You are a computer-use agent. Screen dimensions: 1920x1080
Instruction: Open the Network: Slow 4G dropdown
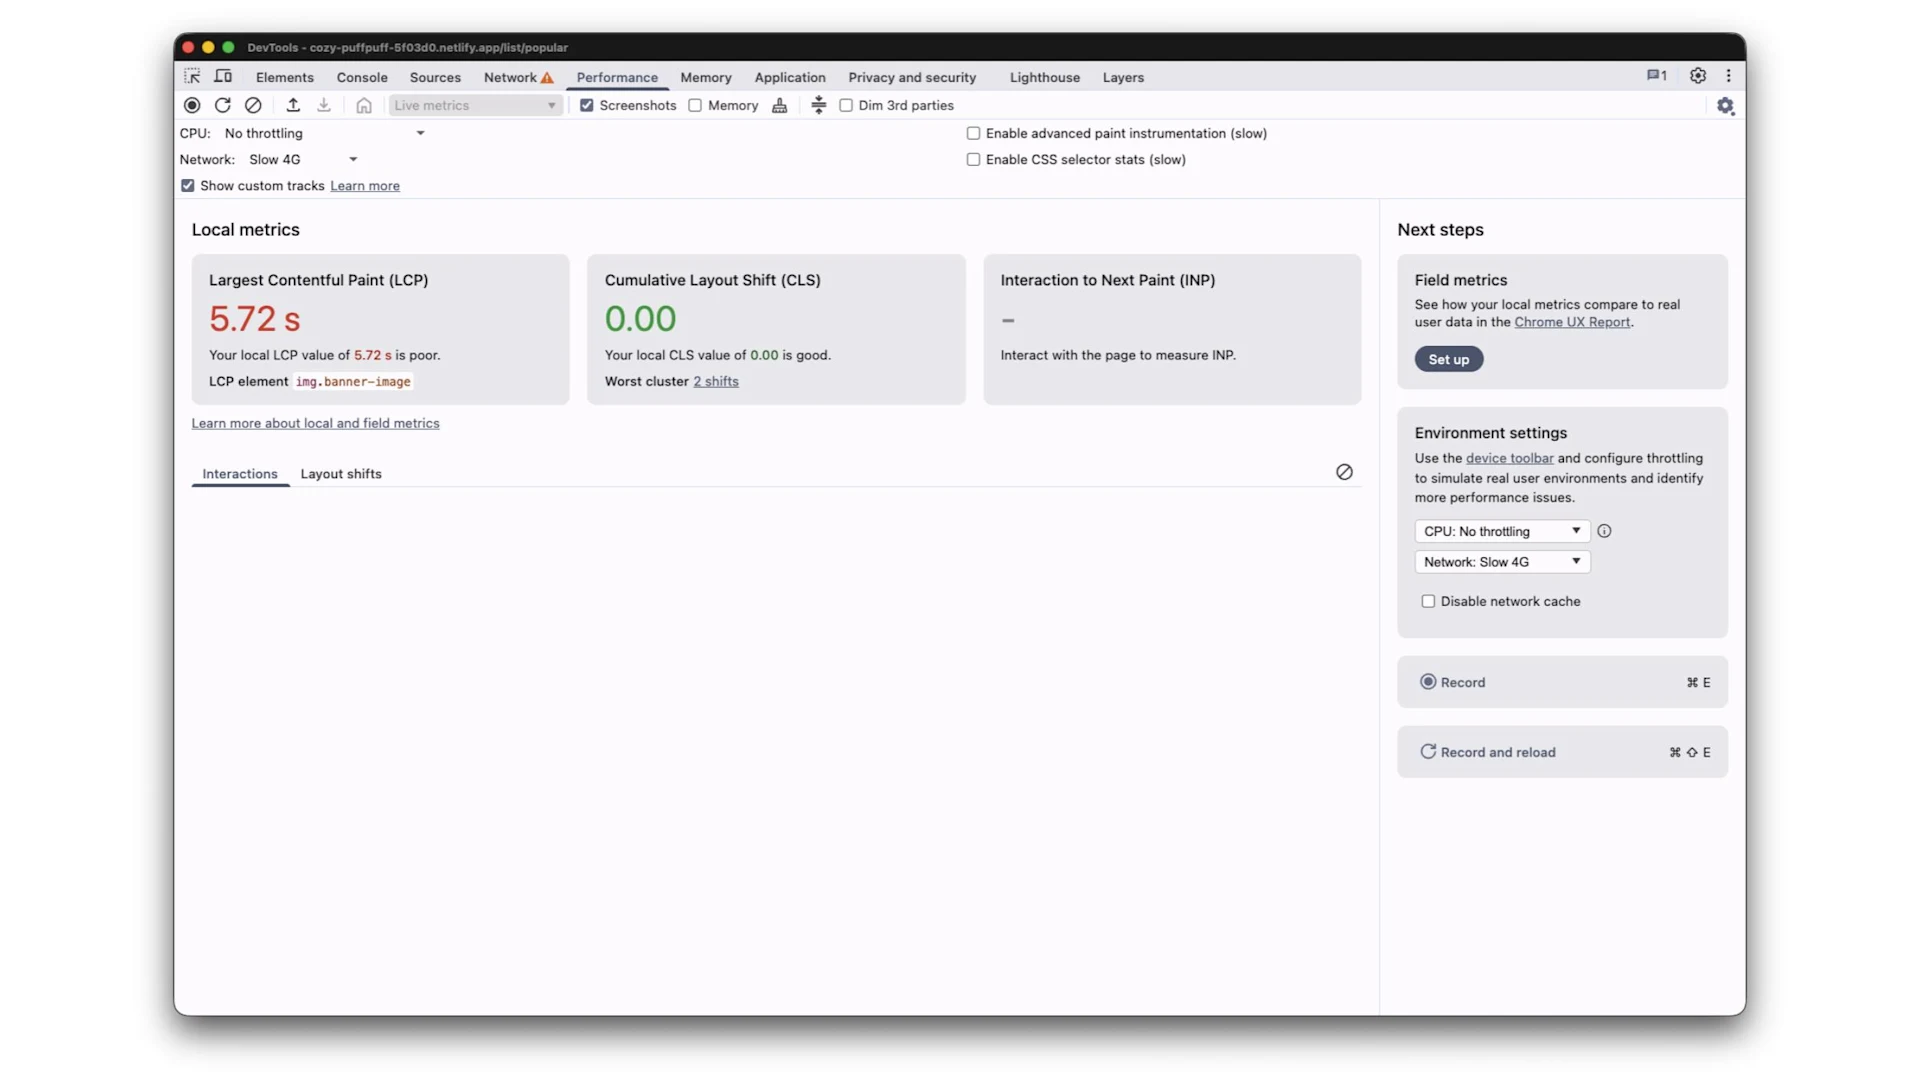[x=1501, y=562]
